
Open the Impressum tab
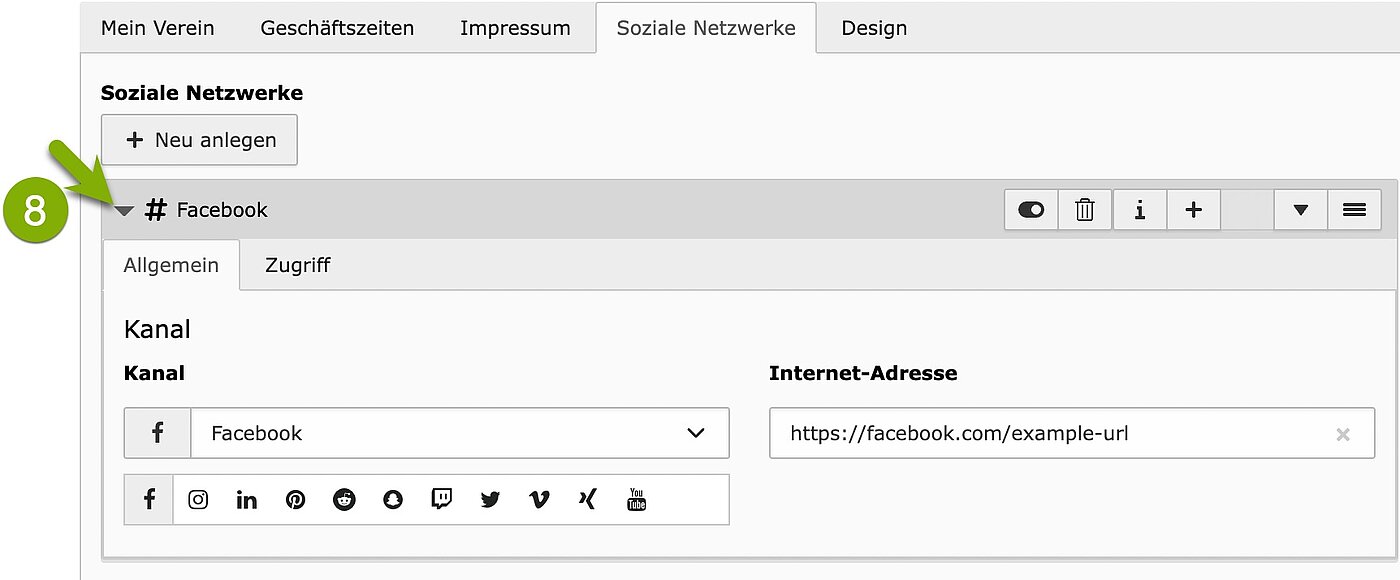click(515, 28)
